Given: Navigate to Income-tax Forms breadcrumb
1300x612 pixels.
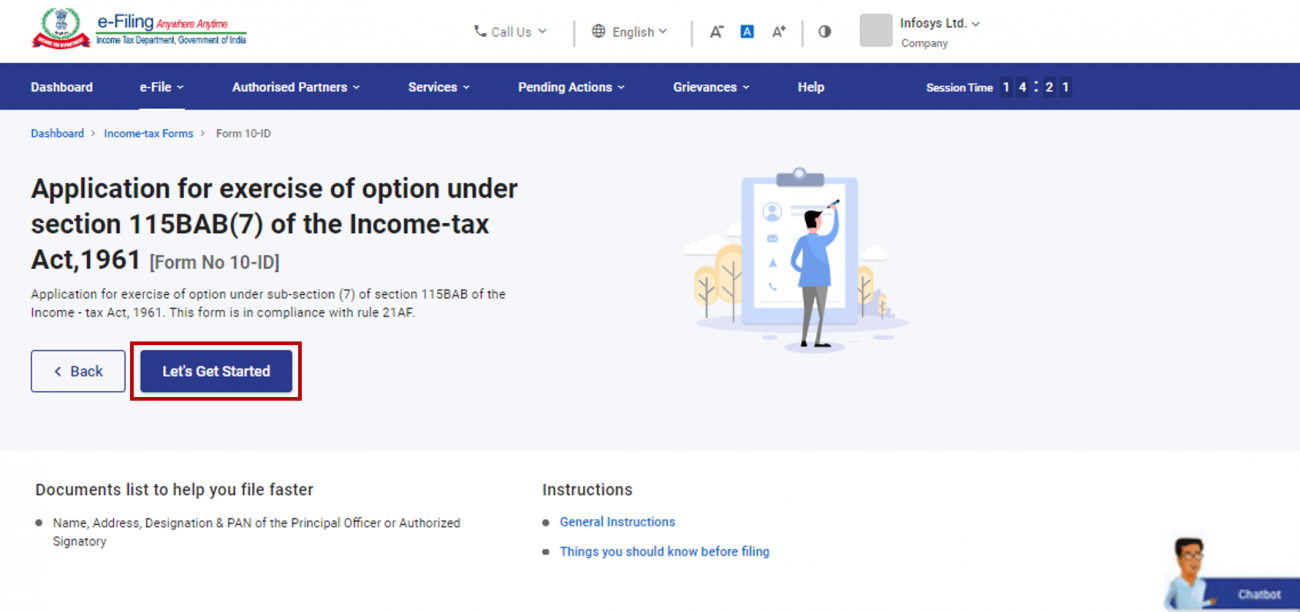Looking at the screenshot, I should [x=148, y=132].
